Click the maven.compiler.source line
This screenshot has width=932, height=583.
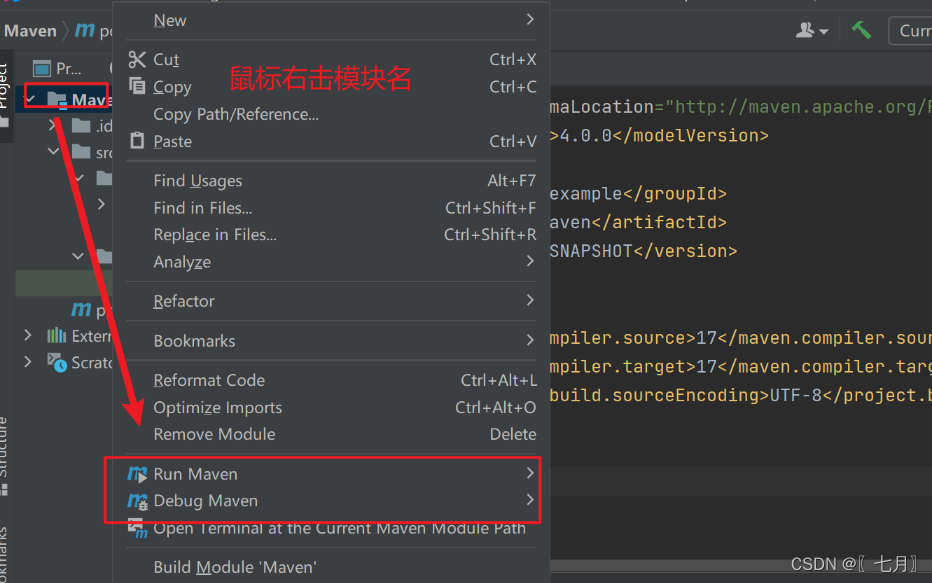(x=741, y=338)
